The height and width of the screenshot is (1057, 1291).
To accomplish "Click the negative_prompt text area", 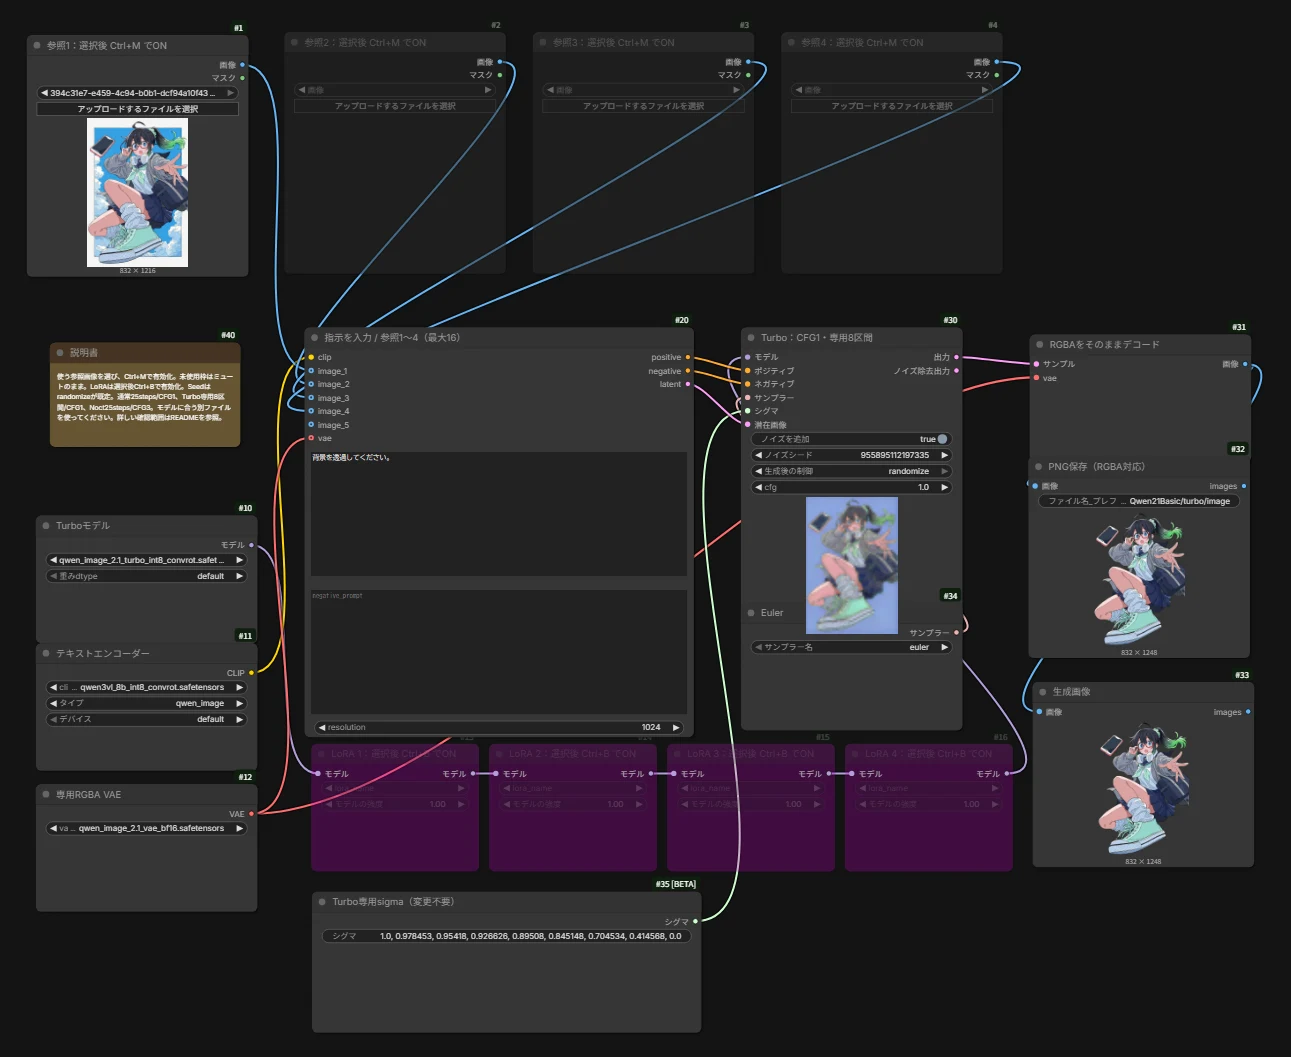I will pyautogui.click(x=498, y=651).
